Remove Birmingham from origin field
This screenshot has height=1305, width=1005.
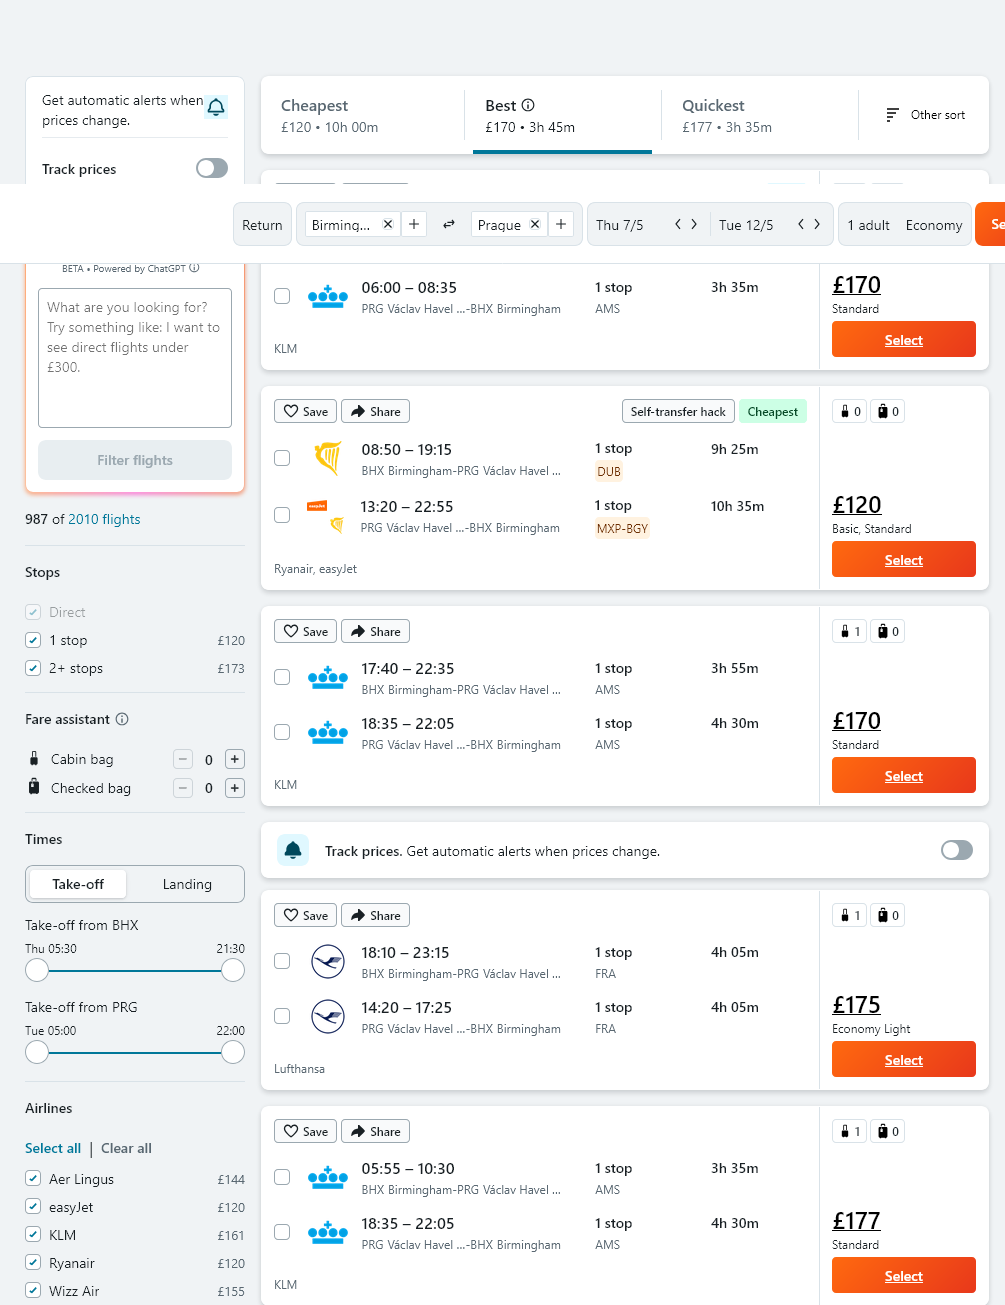click(388, 224)
